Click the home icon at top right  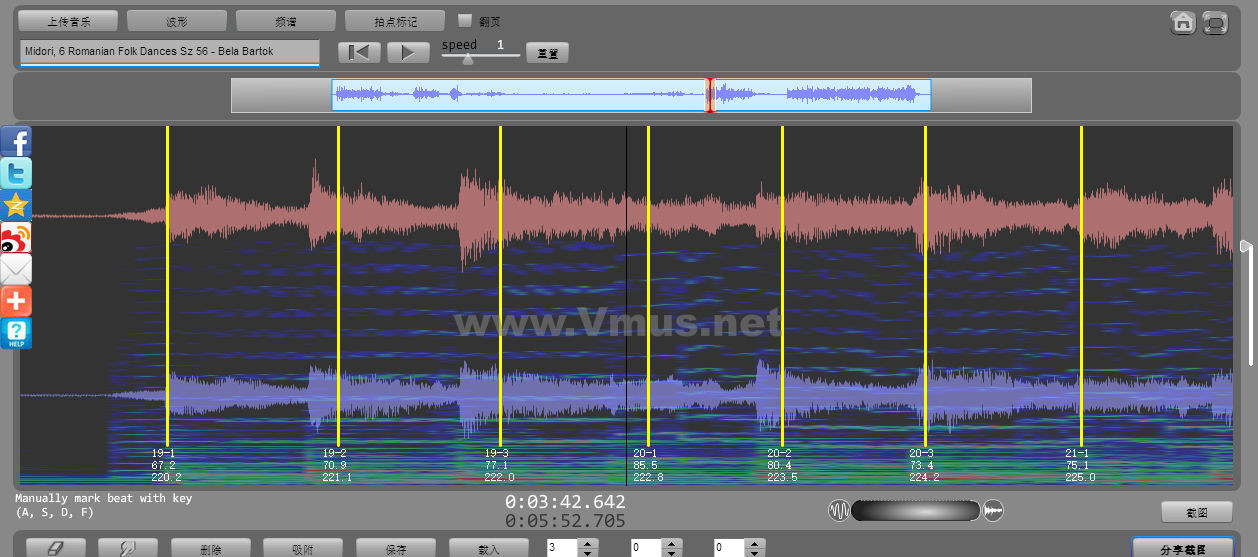coord(1183,22)
